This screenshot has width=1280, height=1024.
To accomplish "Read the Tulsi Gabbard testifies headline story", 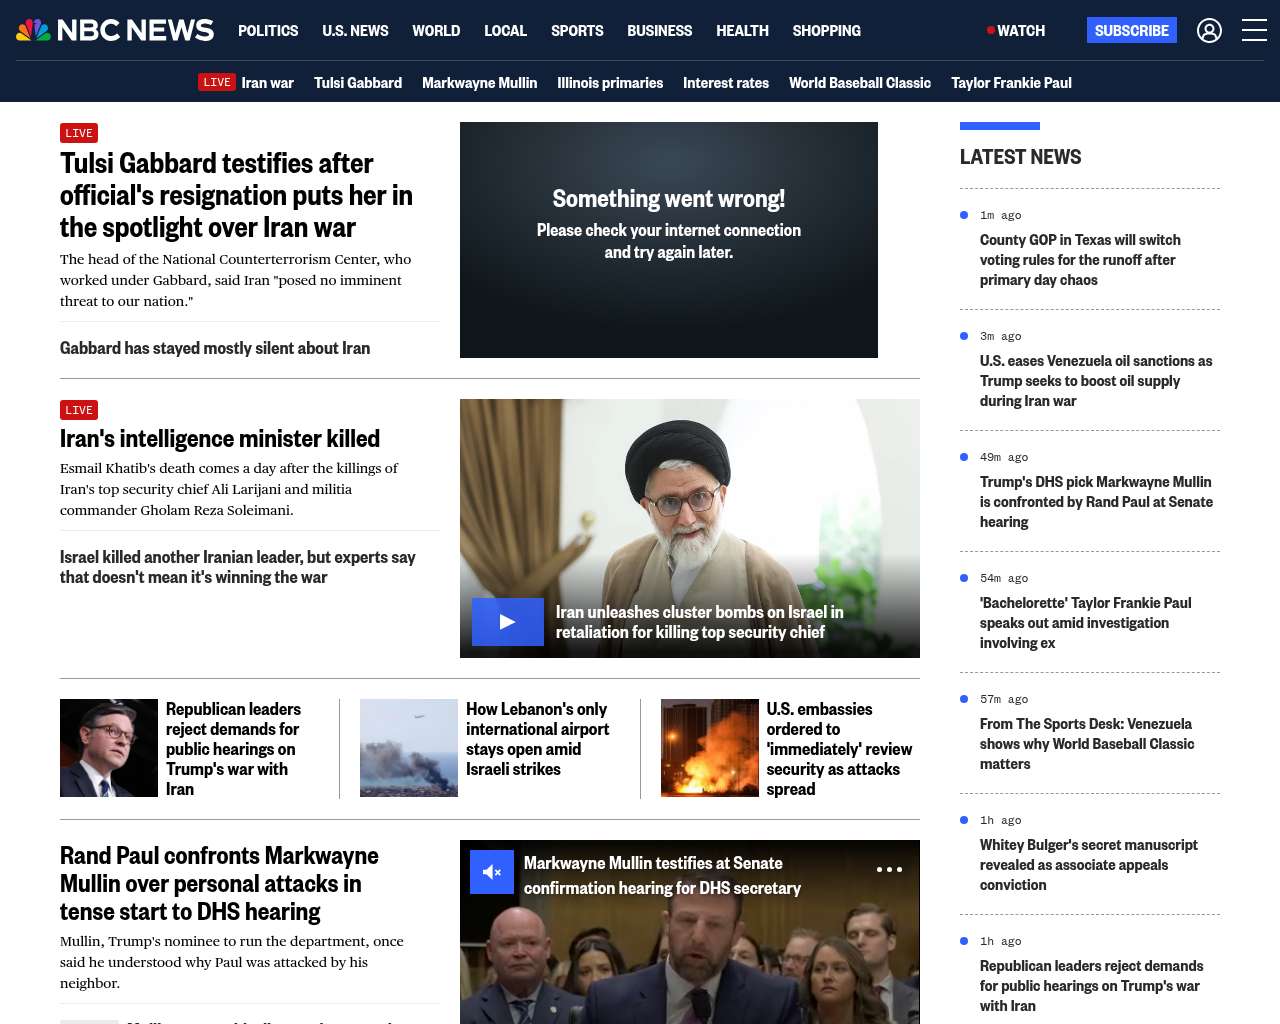I will point(236,195).
